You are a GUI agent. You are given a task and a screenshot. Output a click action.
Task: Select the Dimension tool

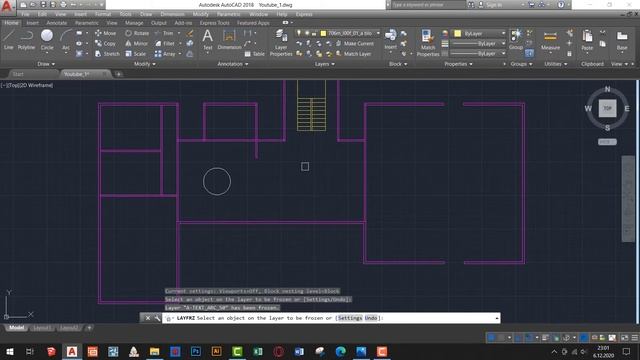pyautogui.click(x=229, y=40)
